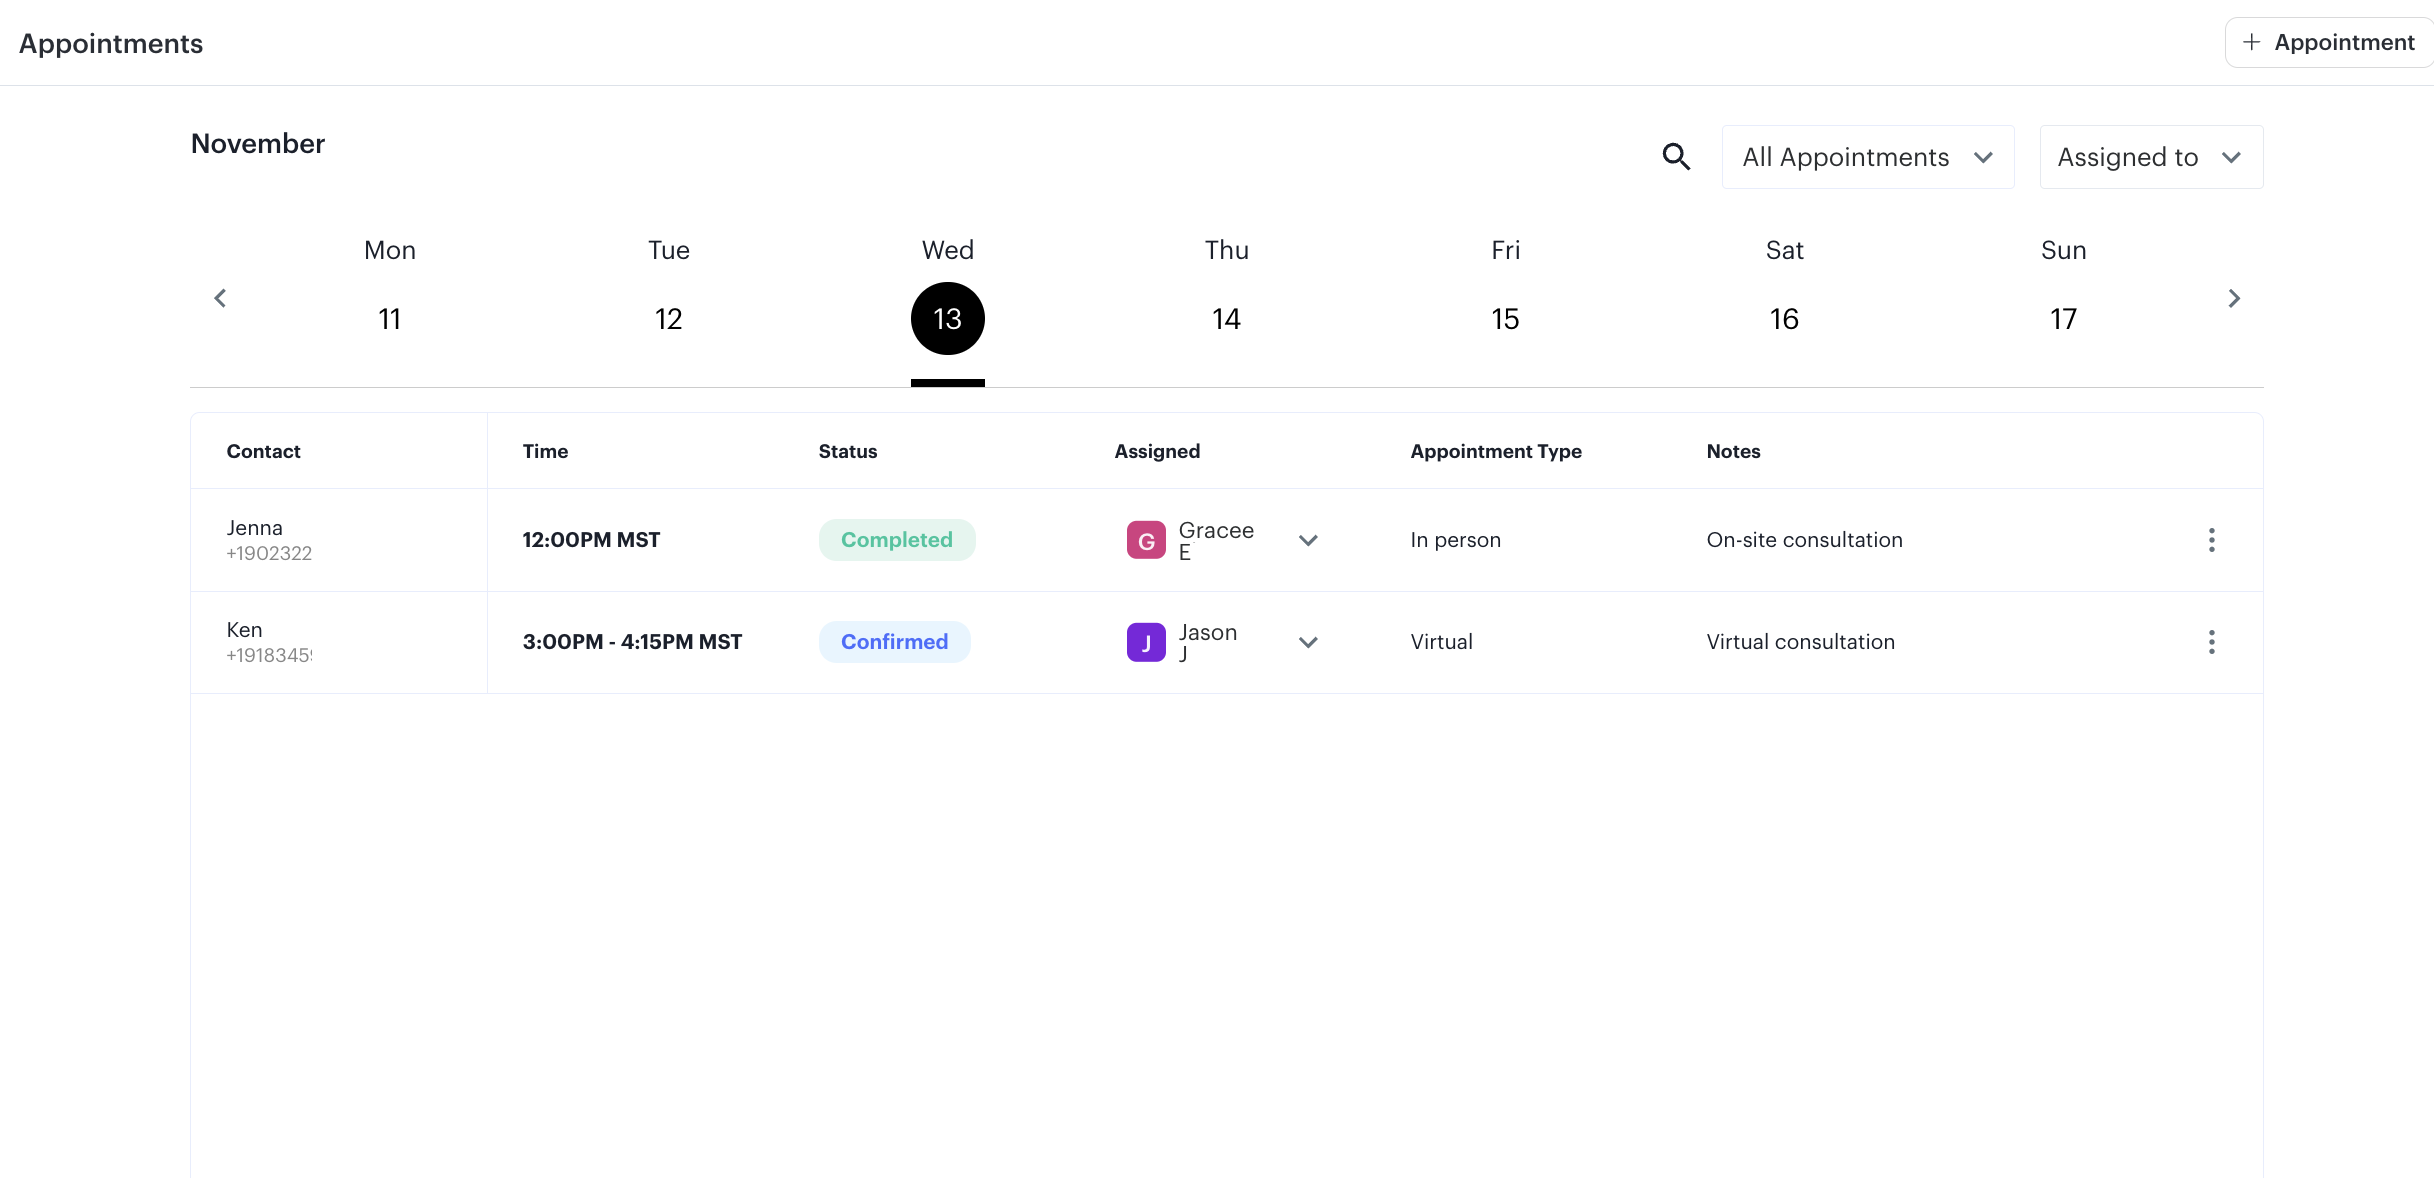The height and width of the screenshot is (1178, 2434).
Task: Click the Confirmed status badge
Action: [x=894, y=642]
